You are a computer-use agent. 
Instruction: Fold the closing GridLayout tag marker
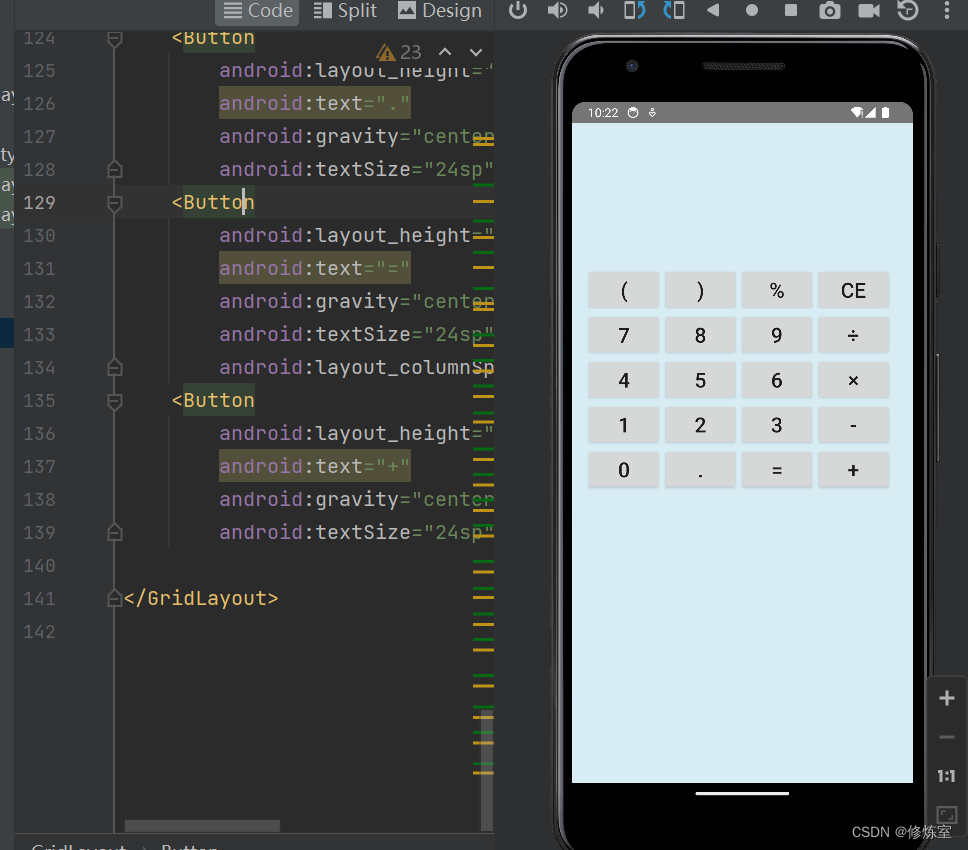click(x=114, y=599)
